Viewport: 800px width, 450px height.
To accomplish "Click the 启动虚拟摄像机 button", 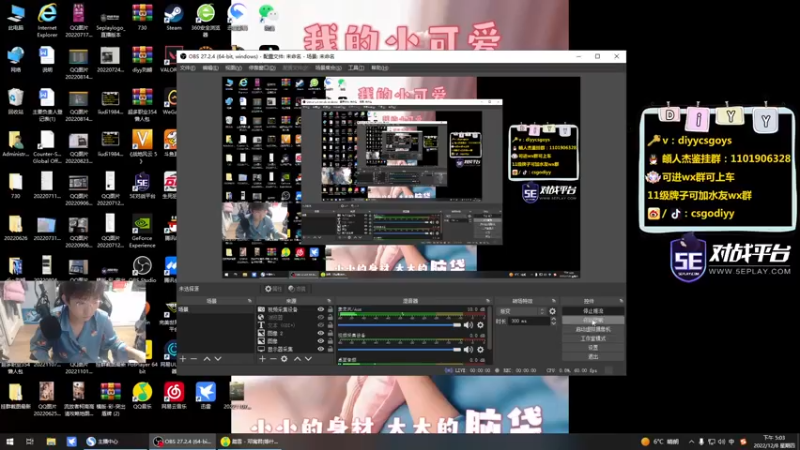I will [x=593, y=329].
